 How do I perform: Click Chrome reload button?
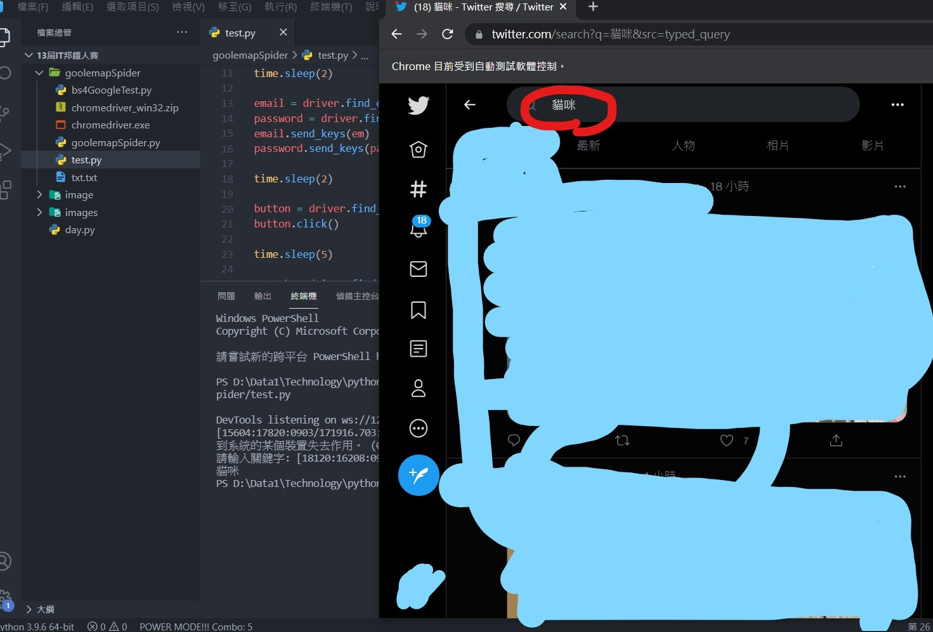(447, 34)
